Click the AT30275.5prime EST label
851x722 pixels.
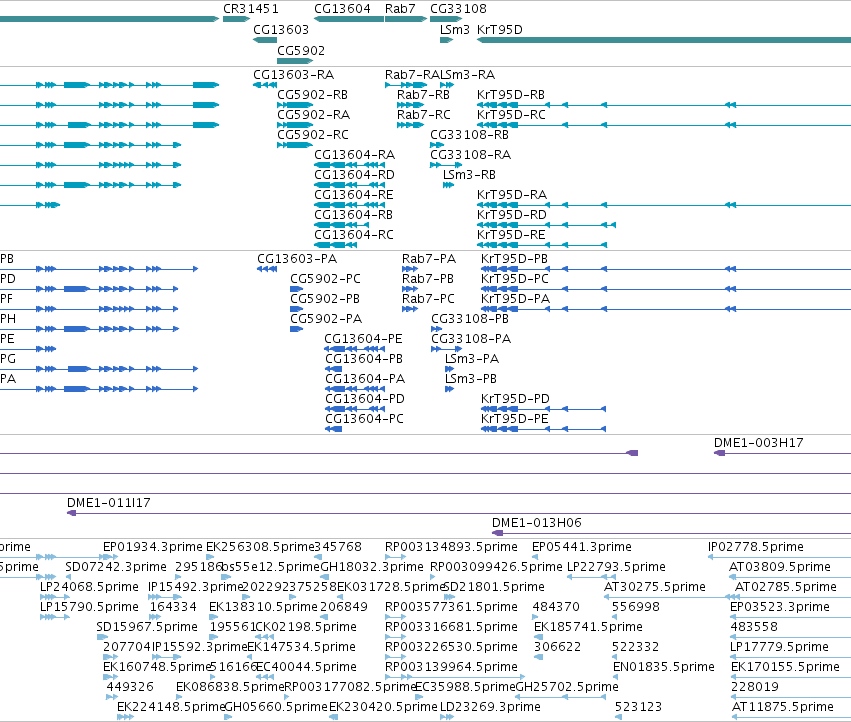pyautogui.click(x=655, y=586)
